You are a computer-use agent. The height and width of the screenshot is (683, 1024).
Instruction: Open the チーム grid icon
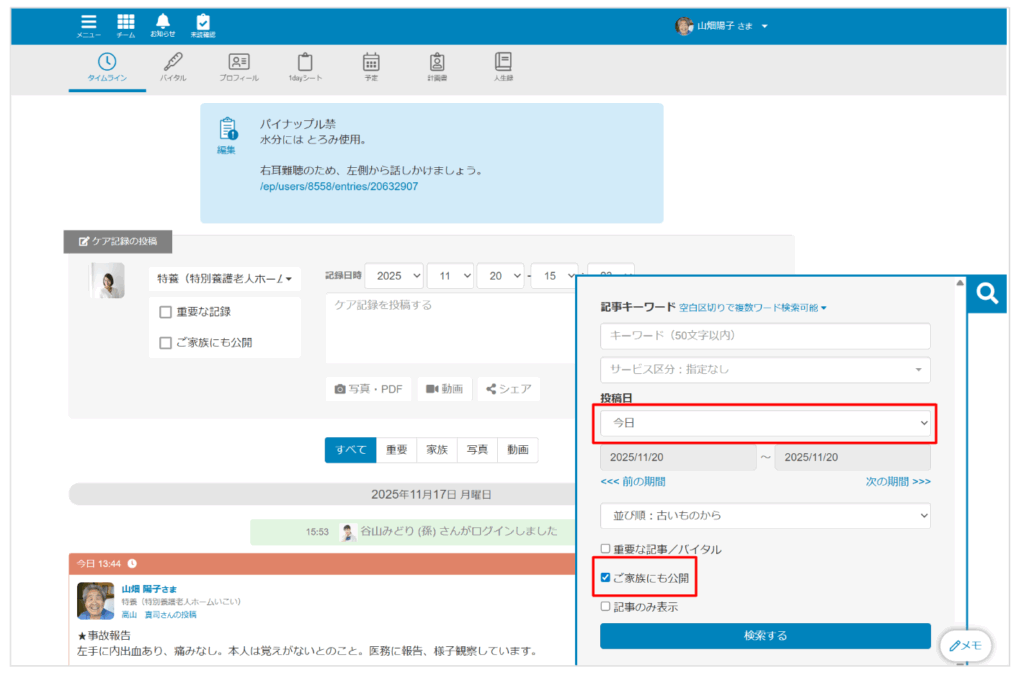(x=126, y=22)
